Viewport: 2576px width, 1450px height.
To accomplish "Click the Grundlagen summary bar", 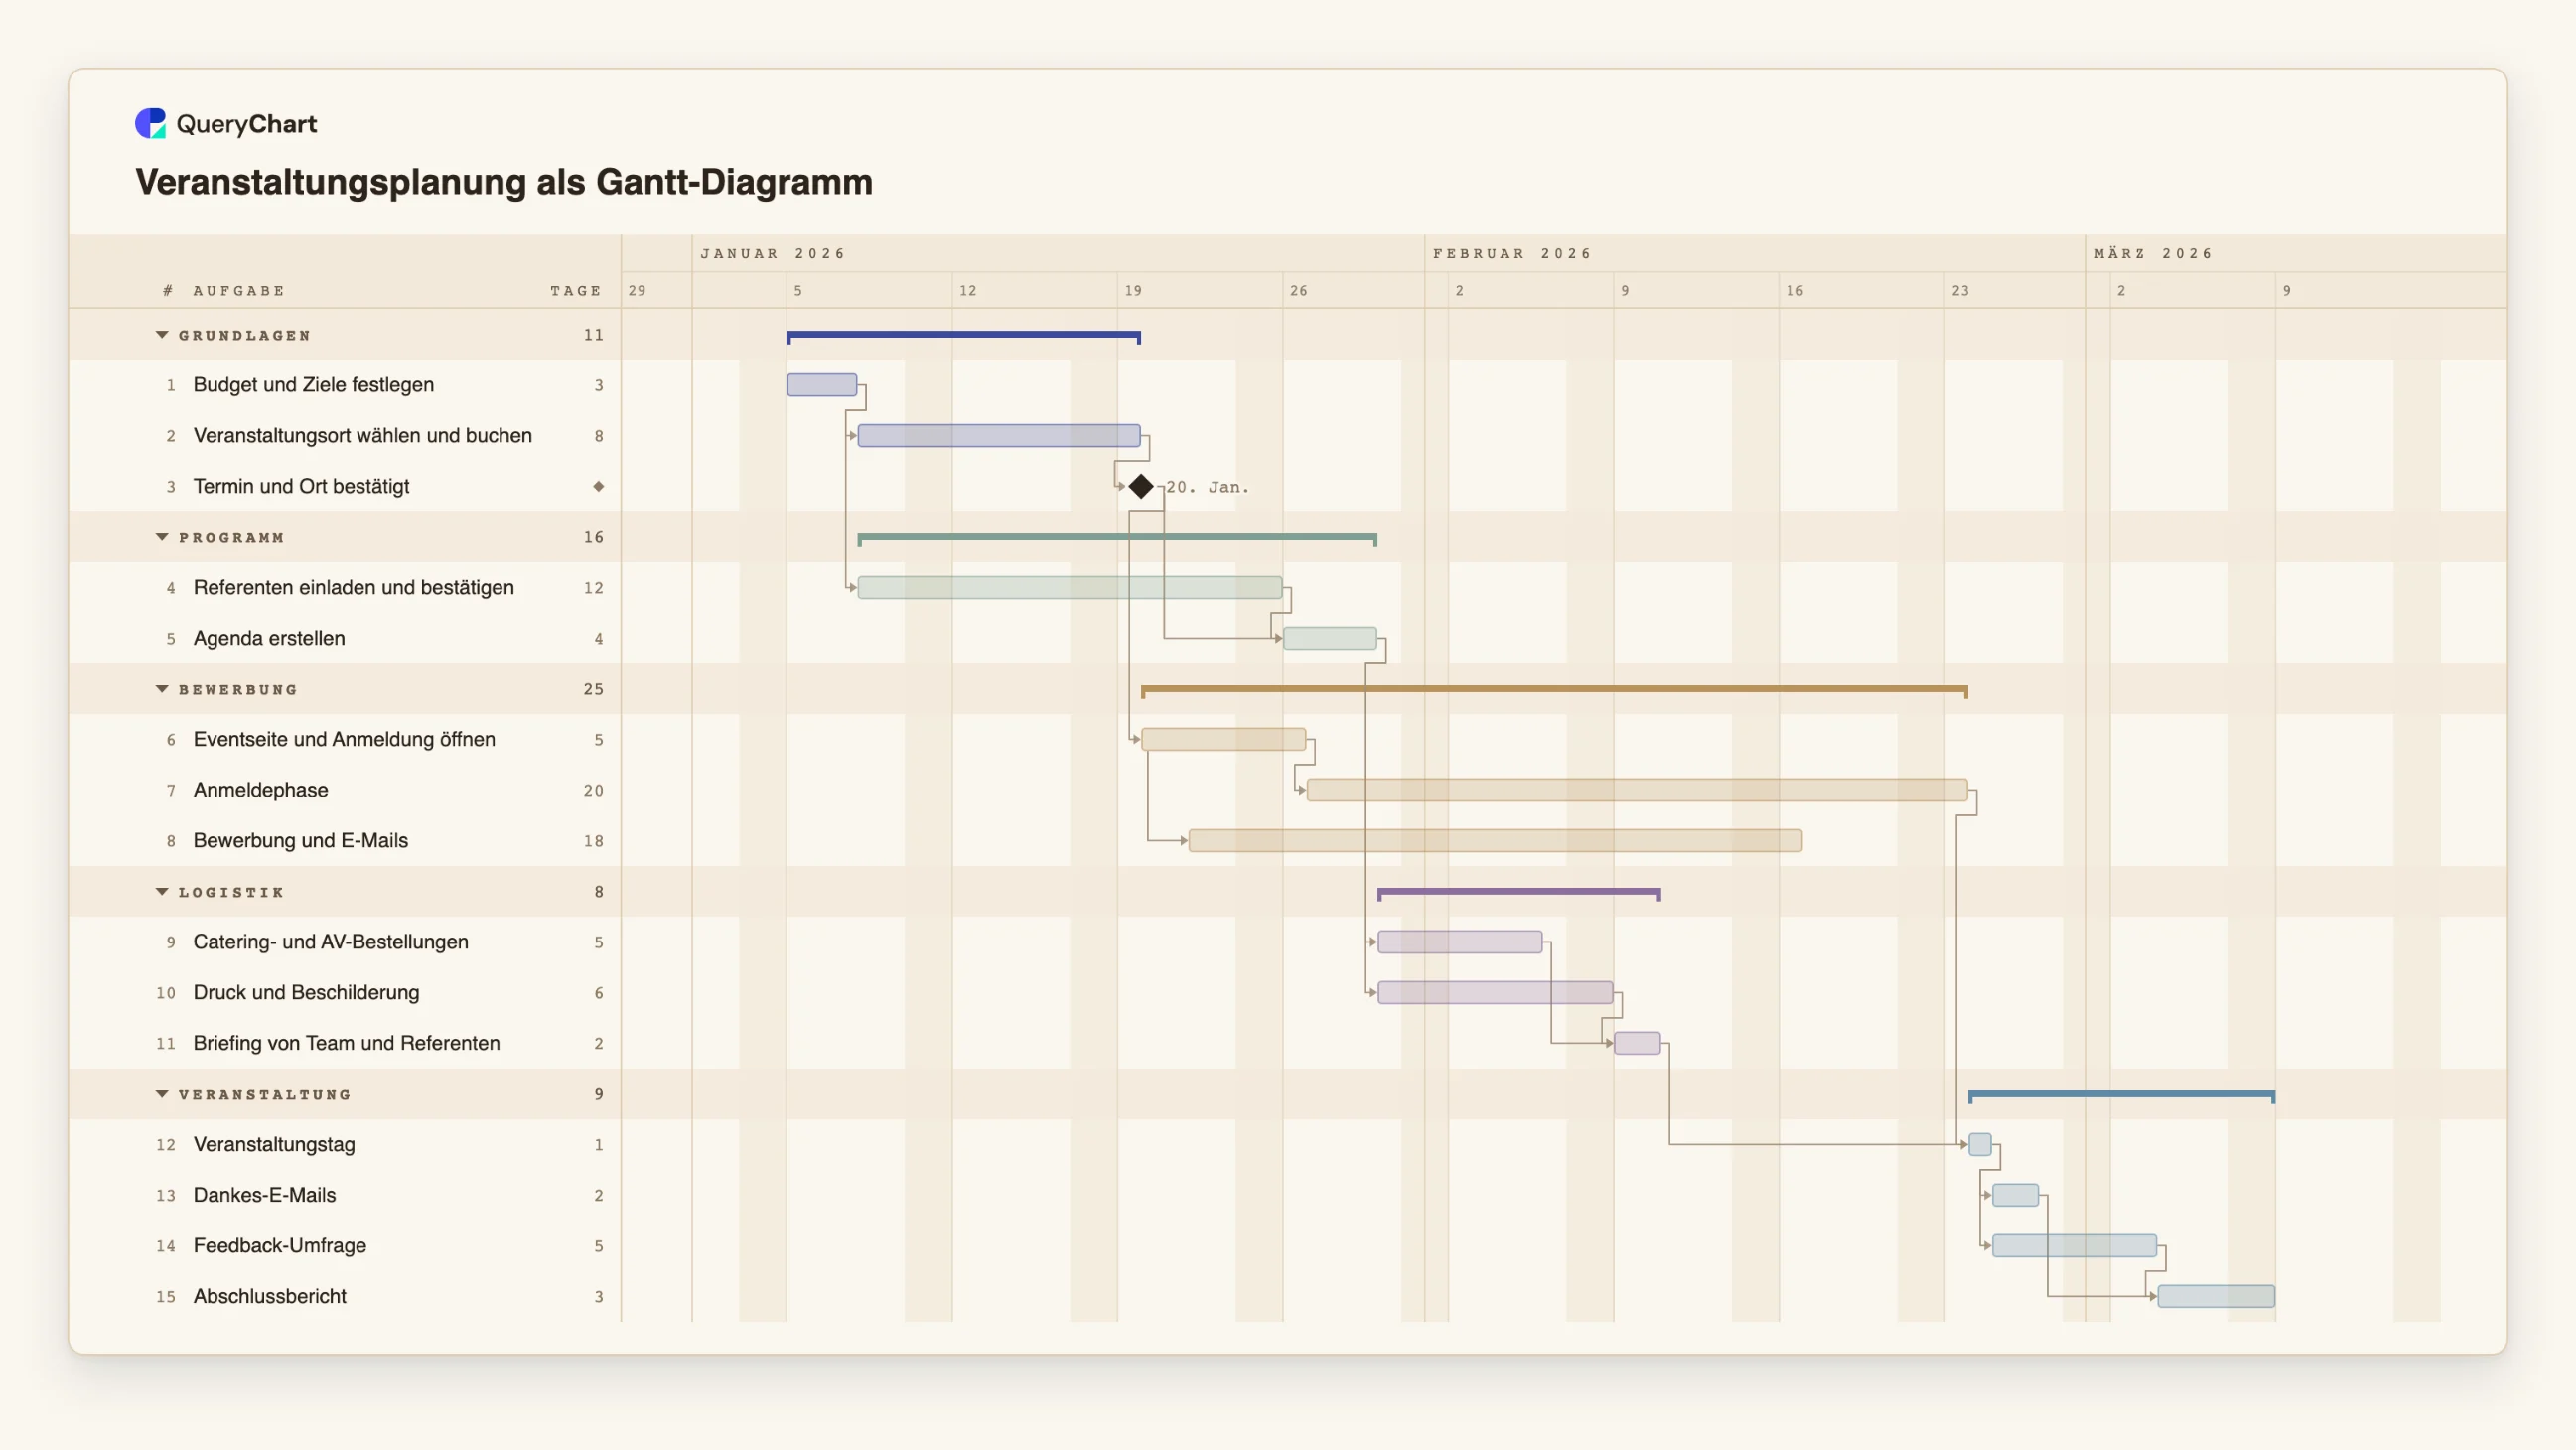I will pos(963,337).
